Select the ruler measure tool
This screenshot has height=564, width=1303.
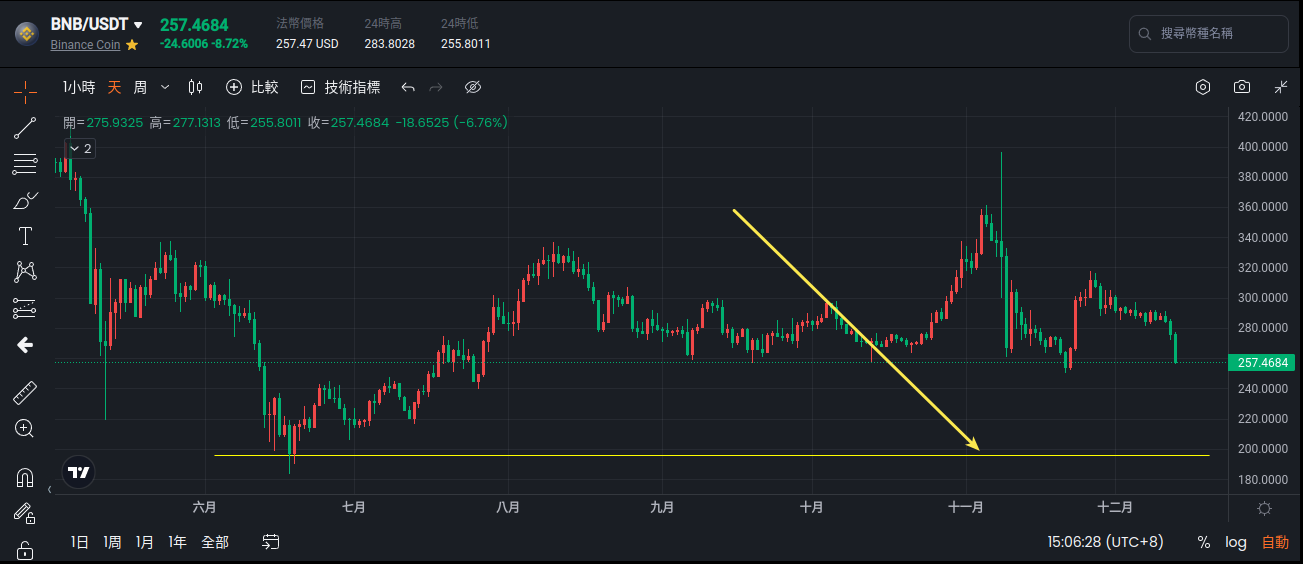tap(25, 392)
